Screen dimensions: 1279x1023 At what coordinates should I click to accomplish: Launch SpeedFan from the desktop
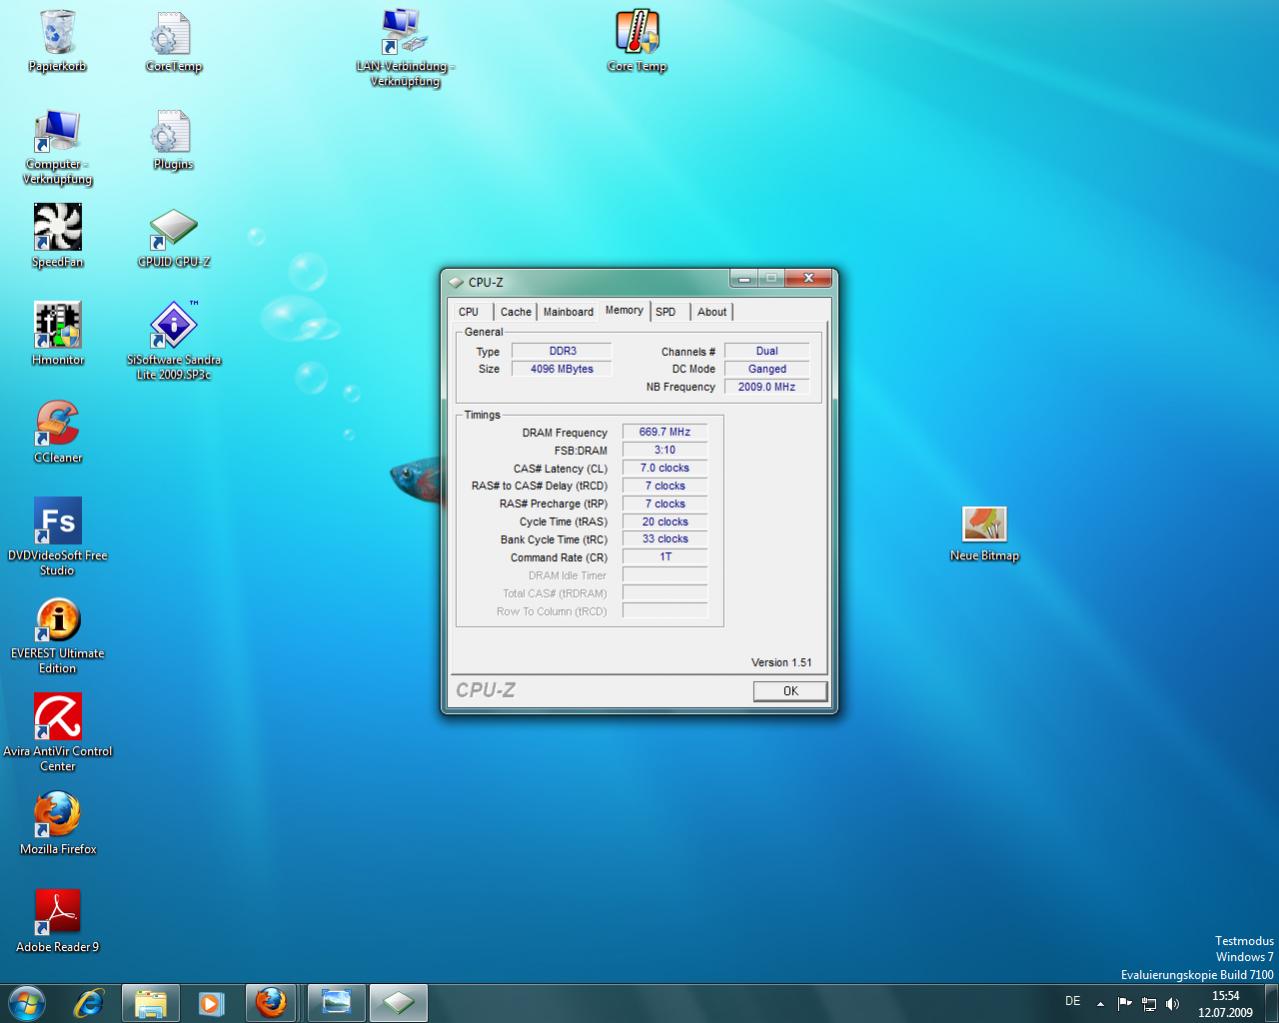[57, 236]
